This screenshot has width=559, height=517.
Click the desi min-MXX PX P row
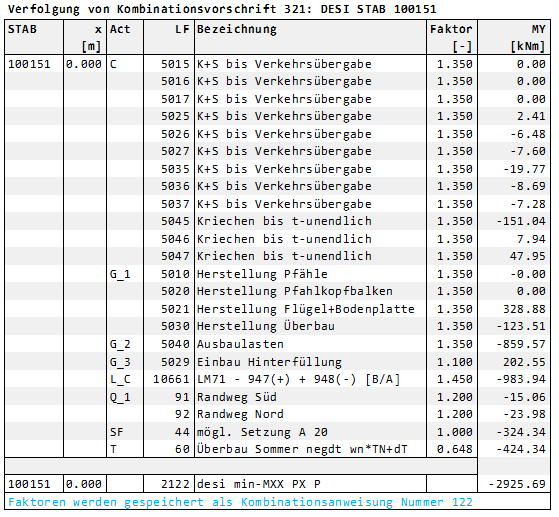(277, 484)
